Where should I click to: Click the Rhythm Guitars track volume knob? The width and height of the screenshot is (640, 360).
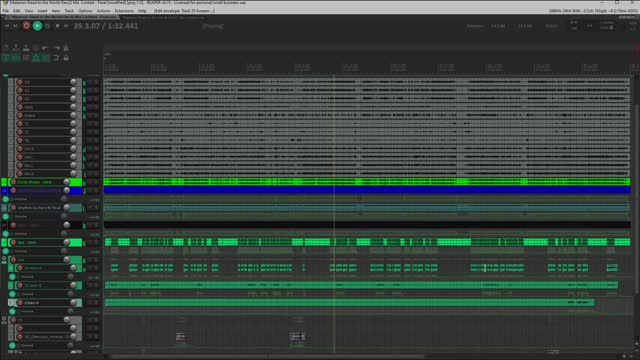(67, 208)
